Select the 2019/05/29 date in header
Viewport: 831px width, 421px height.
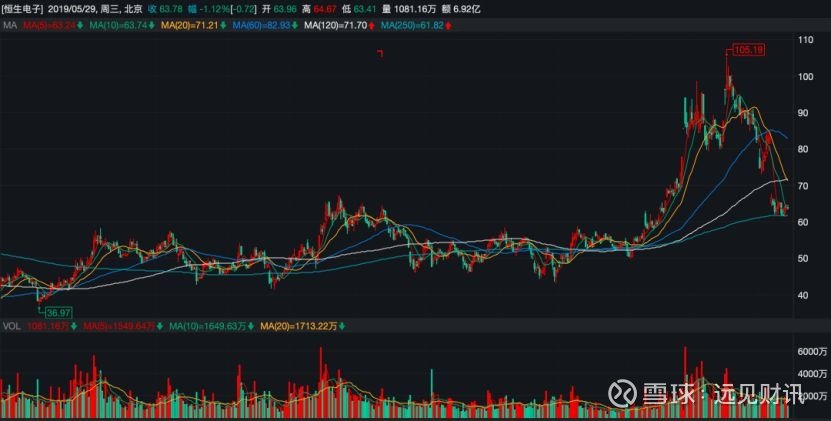coord(71,6)
